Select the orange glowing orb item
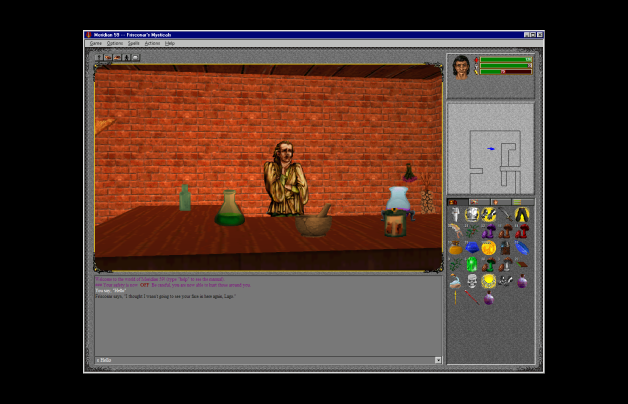Screen dimensions: 628x404 (489, 248)
